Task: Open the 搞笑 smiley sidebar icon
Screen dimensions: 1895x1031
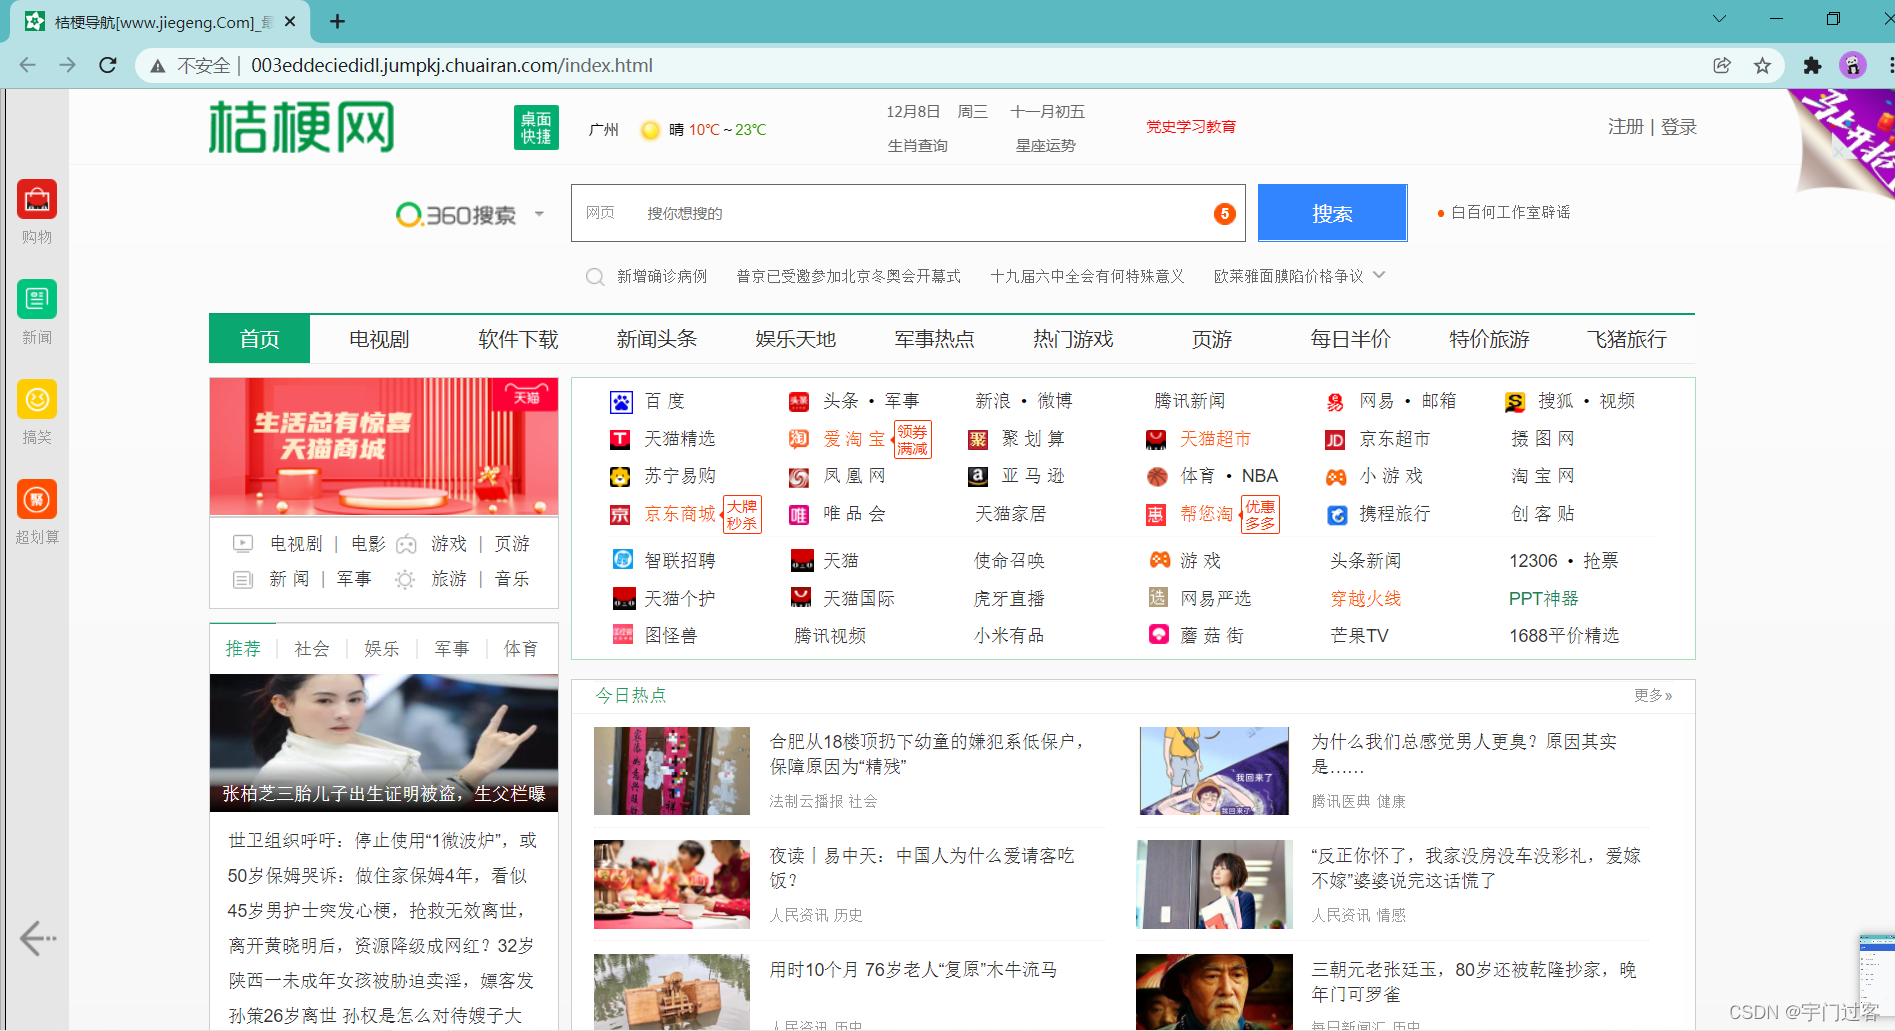Action: [x=37, y=399]
